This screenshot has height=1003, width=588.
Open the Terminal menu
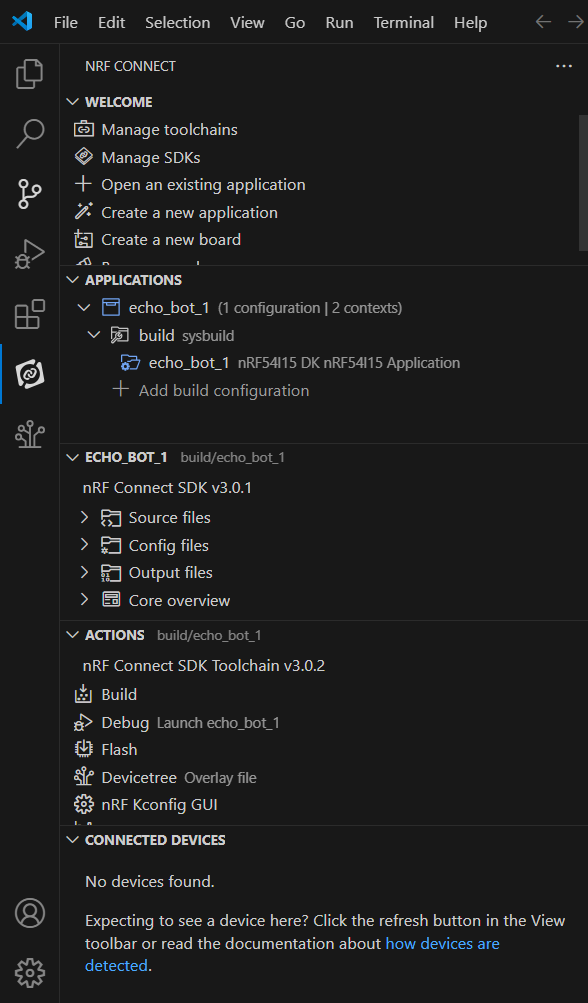pos(404,22)
